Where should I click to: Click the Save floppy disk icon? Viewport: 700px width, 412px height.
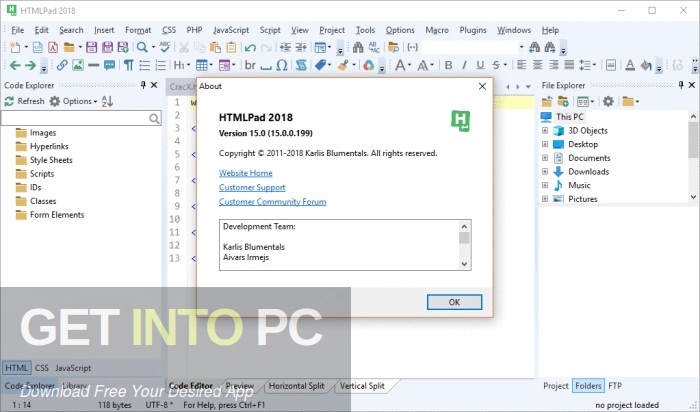click(x=92, y=47)
